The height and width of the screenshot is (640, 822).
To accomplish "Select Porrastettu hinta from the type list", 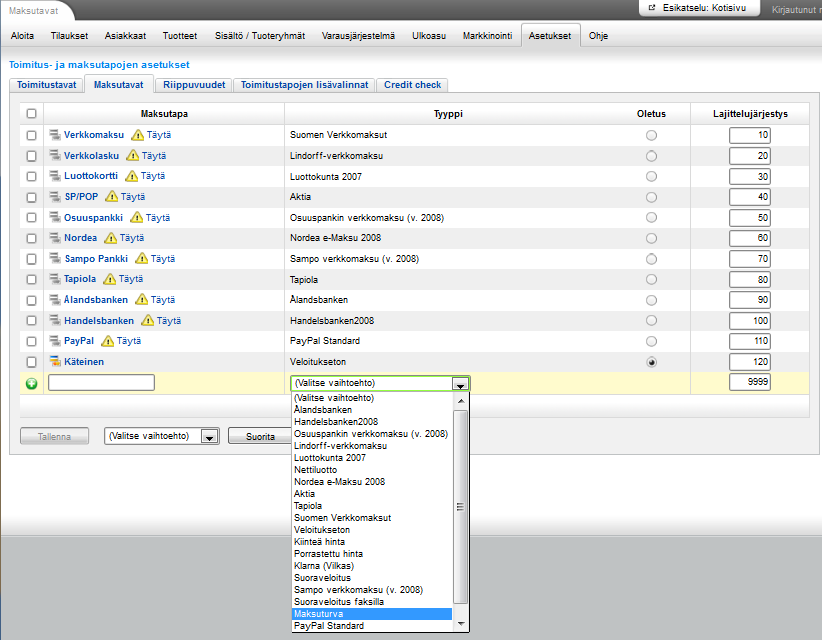I will tap(372, 554).
